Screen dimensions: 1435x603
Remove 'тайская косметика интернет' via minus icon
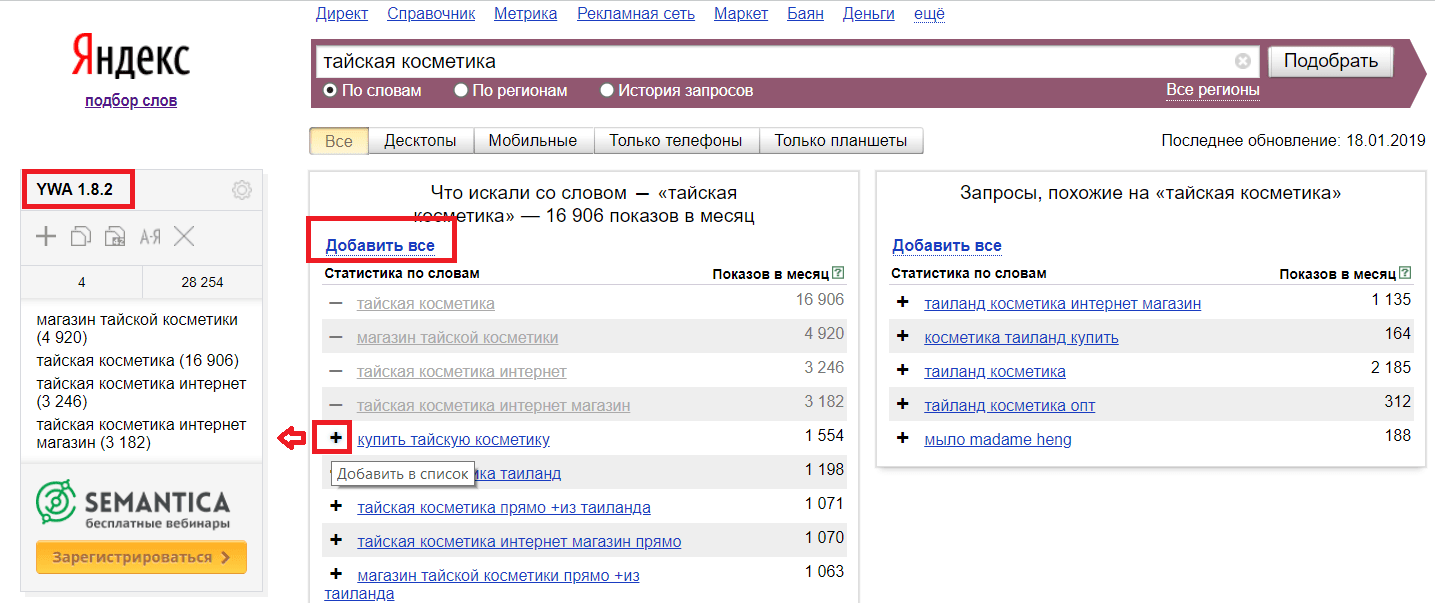pos(336,371)
